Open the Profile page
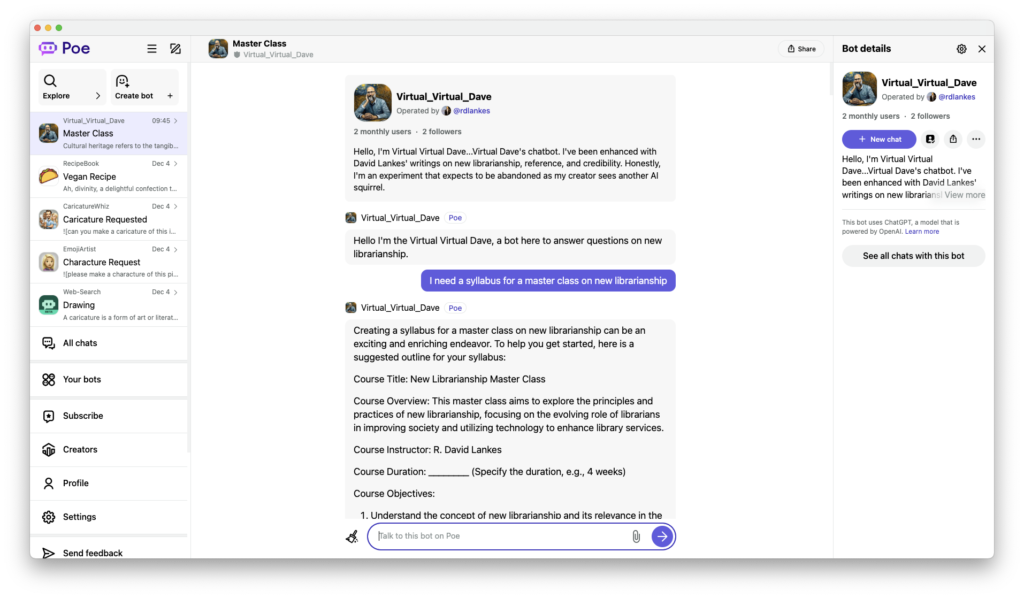The width and height of the screenshot is (1024, 598). click(108, 483)
